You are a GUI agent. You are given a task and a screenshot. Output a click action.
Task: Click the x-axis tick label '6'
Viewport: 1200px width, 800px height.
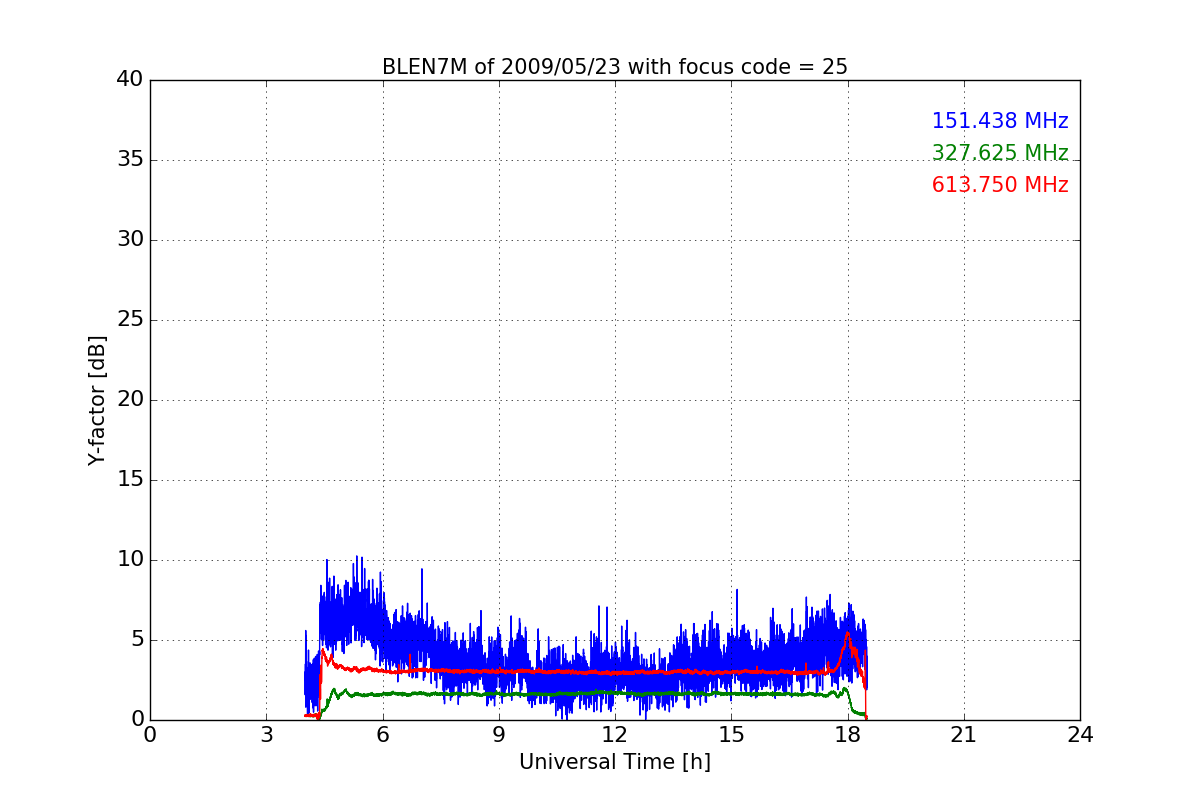point(383,734)
